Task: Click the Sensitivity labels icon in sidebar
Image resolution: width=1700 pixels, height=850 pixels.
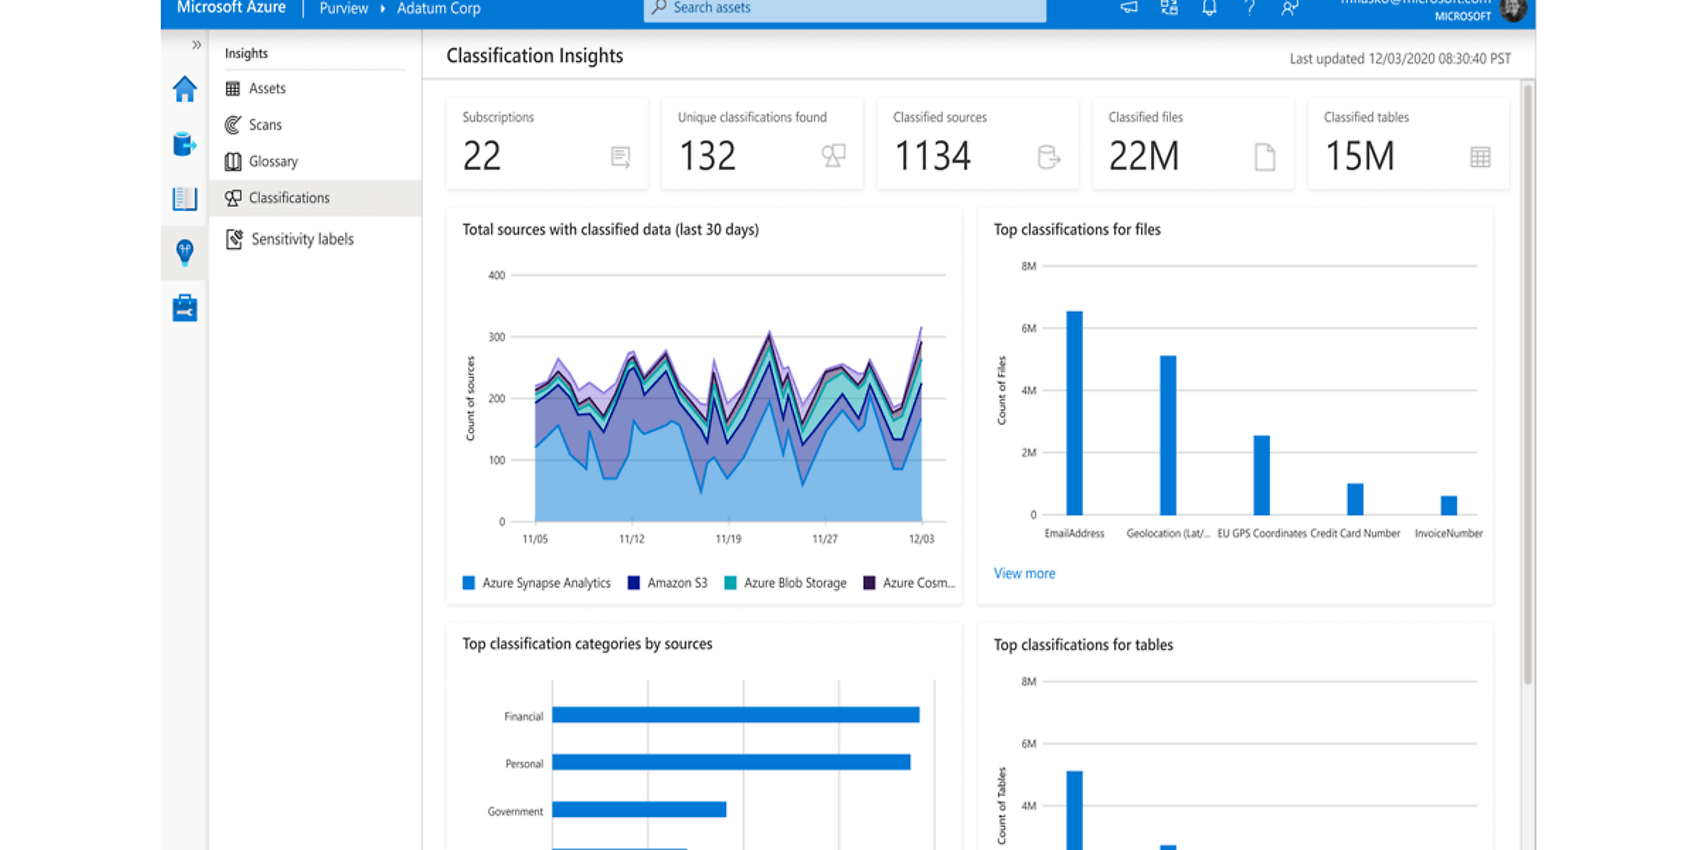Action: [234, 239]
